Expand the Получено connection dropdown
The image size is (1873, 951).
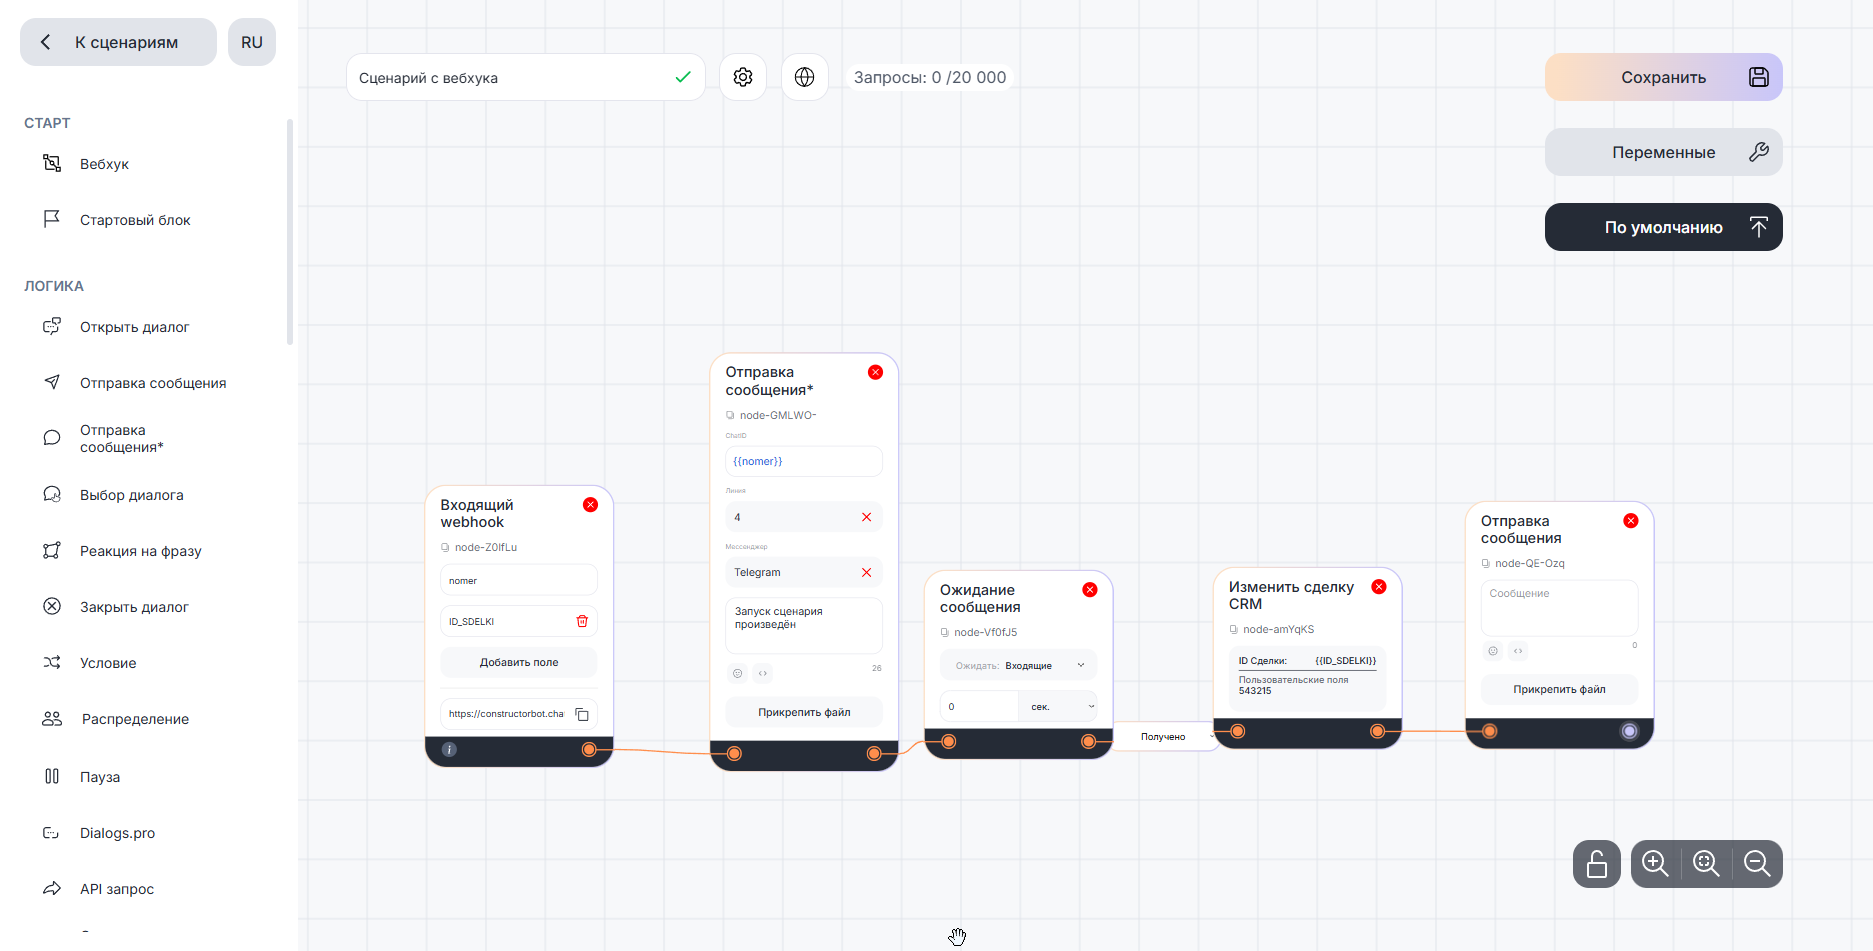coord(1212,737)
